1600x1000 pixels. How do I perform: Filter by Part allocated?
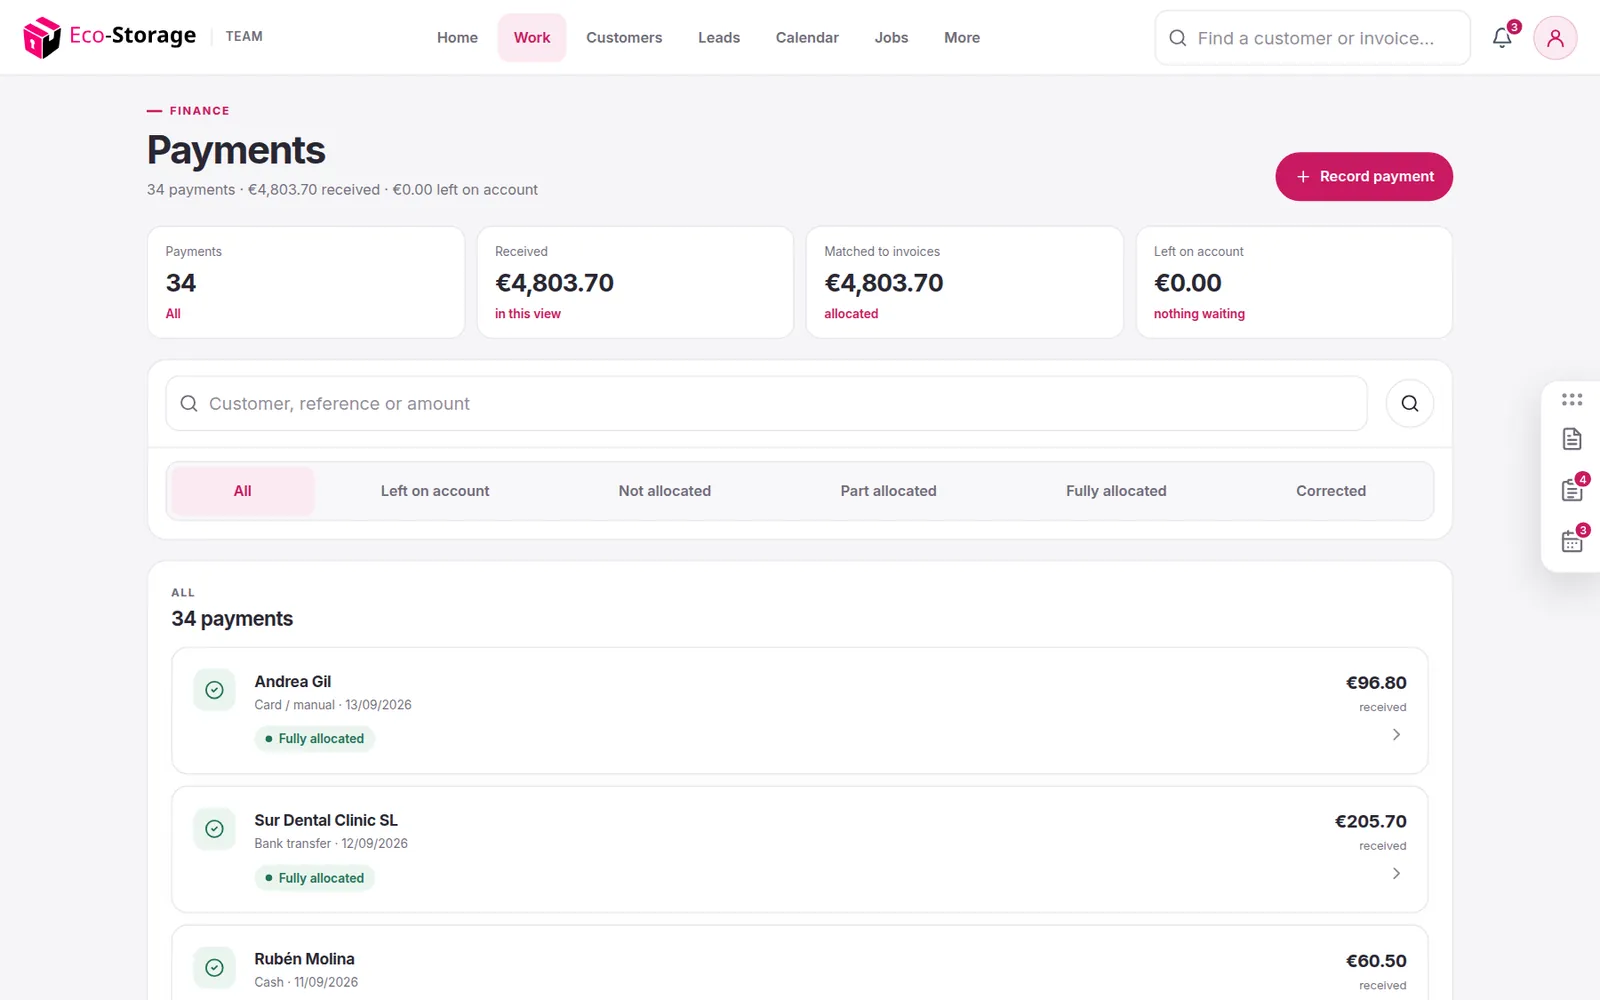click(889, 491)
